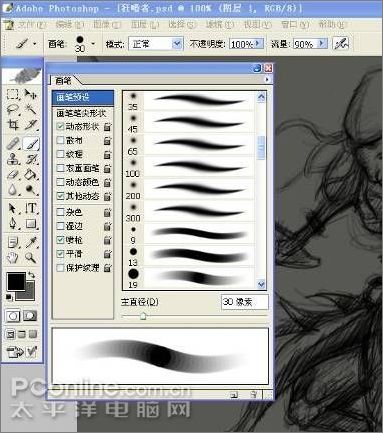The height and width of the screenshot is (433, 383).
Task: Open the Brushes panel flyout menu arrow
Action: [x=267, y=80]
